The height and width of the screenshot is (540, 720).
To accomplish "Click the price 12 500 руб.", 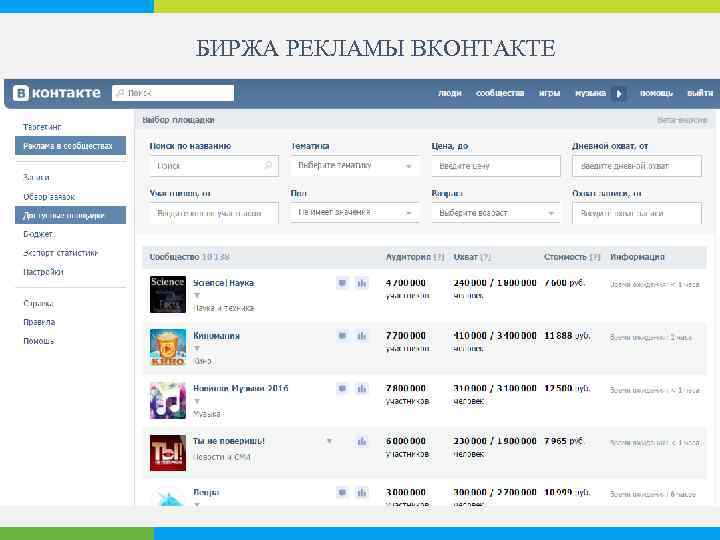I will click(x=567, y=389).
